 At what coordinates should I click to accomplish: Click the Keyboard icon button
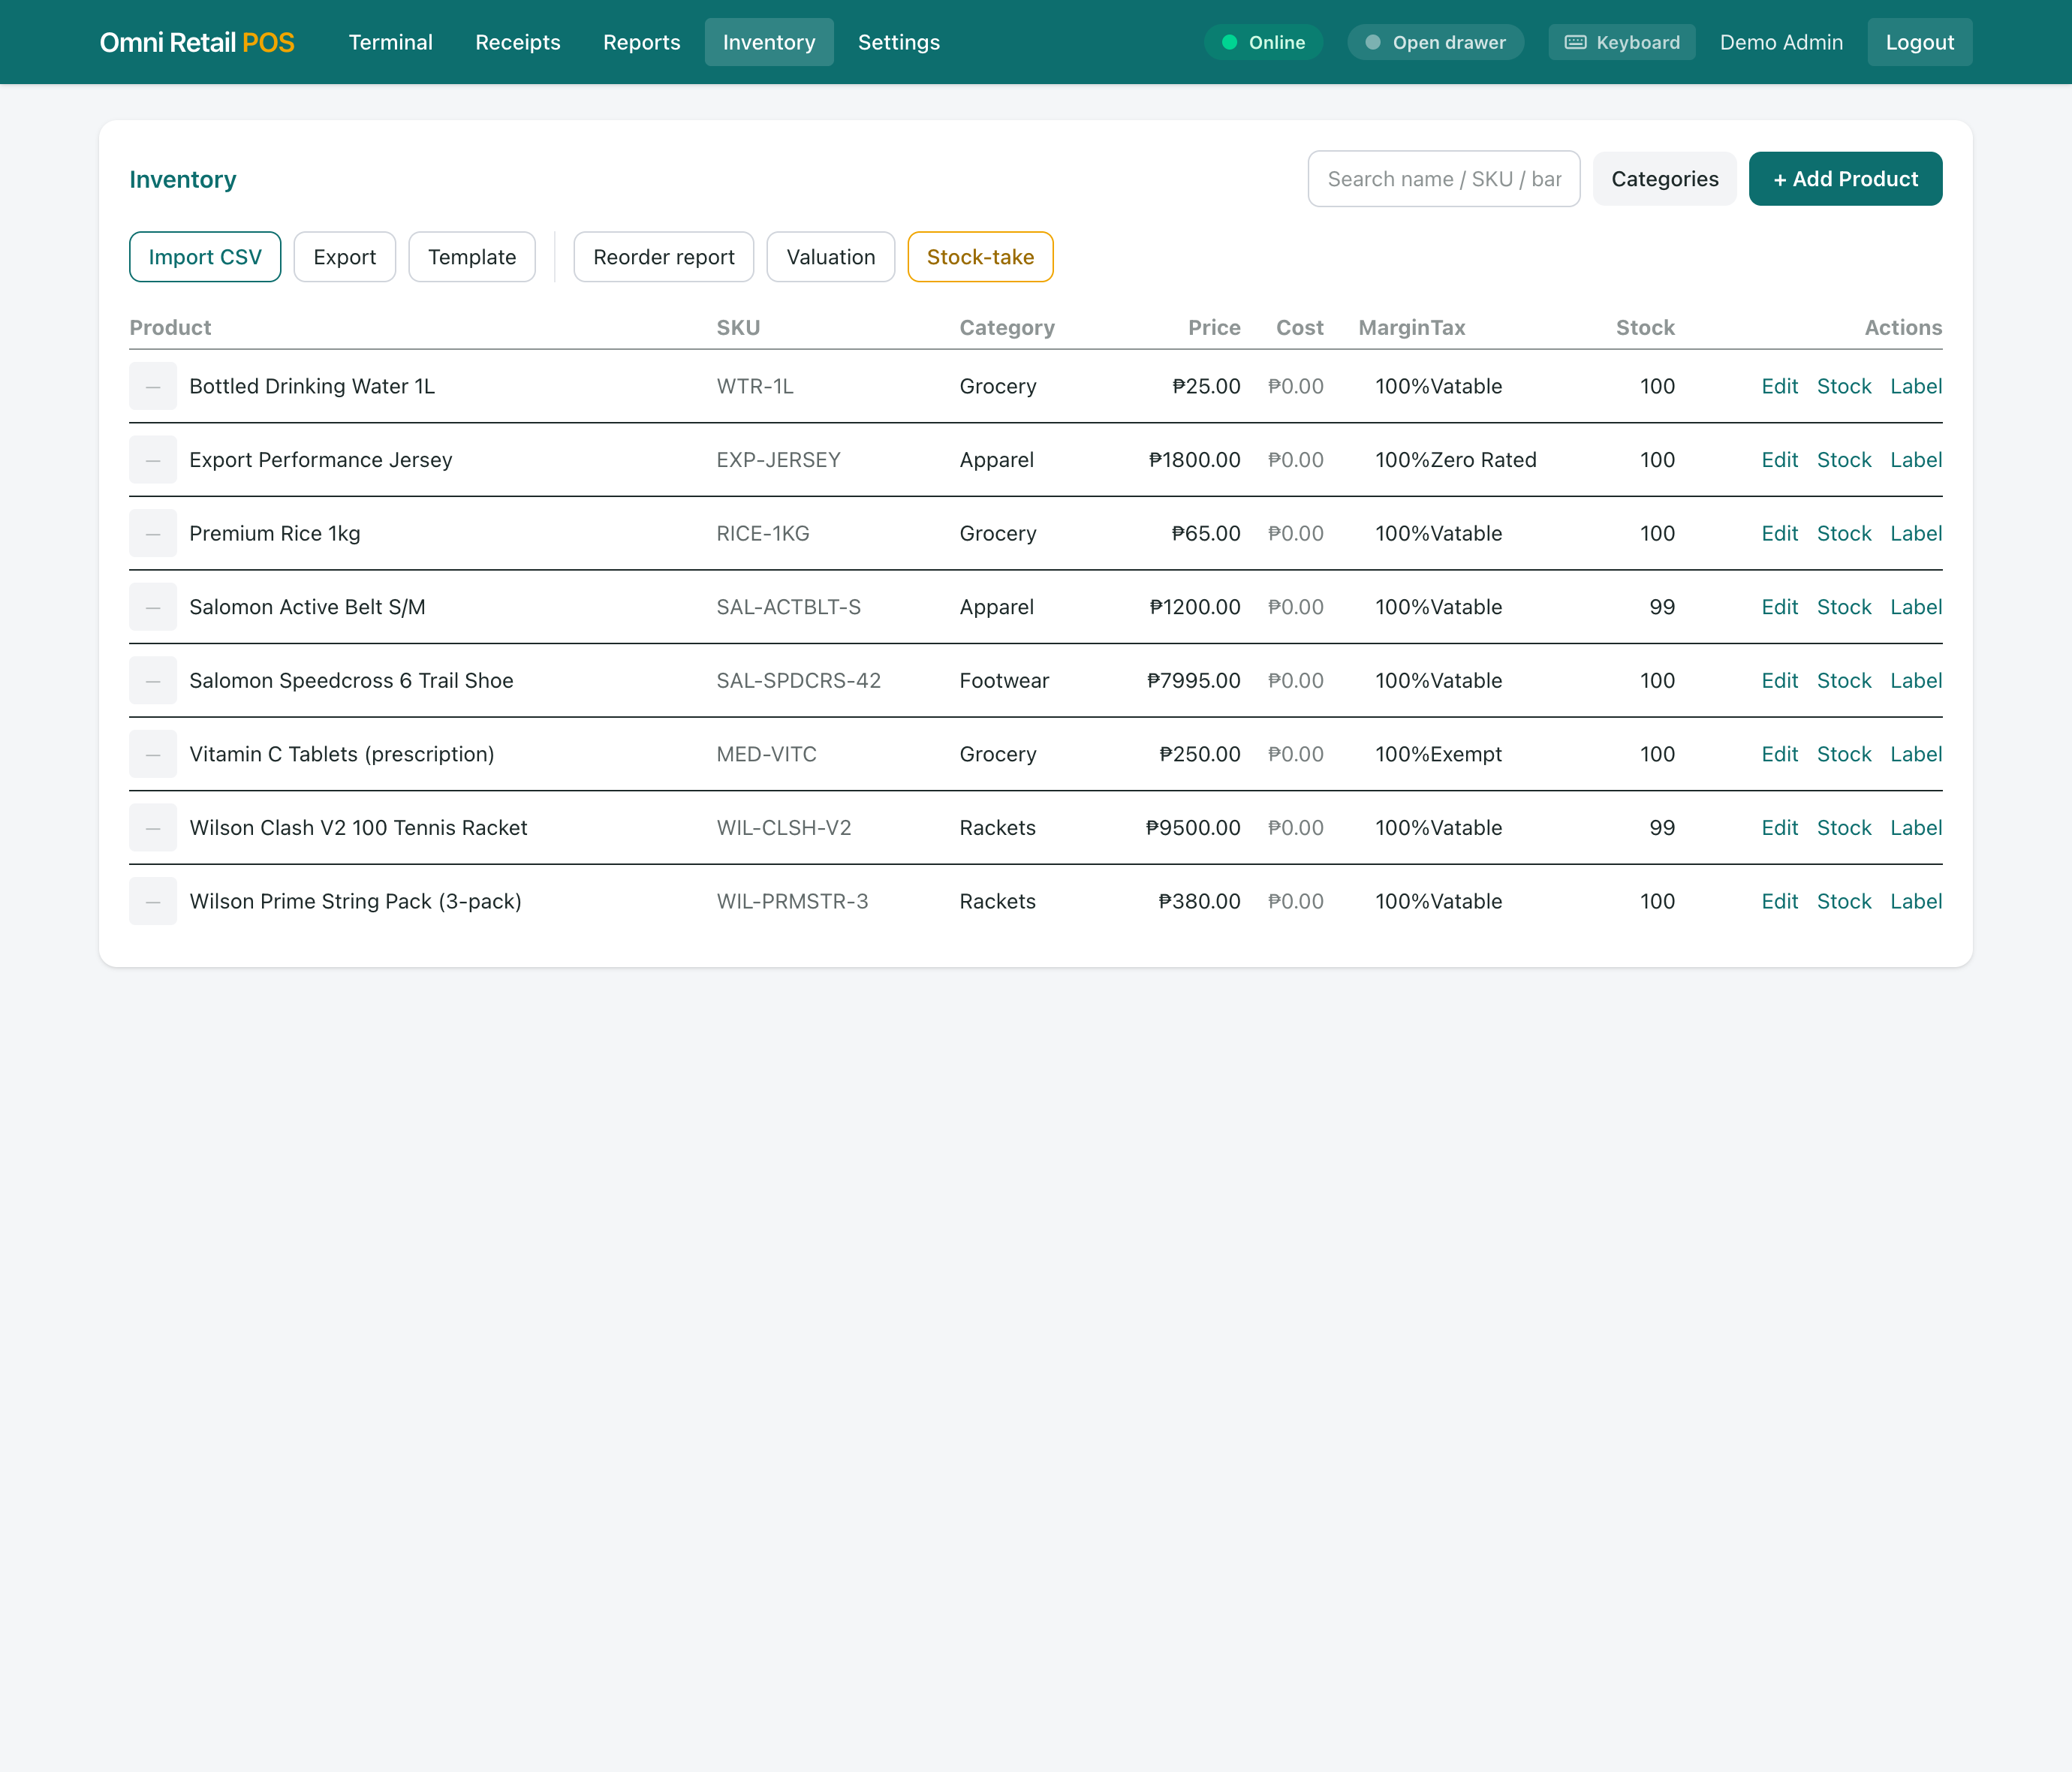[1621, 42]
